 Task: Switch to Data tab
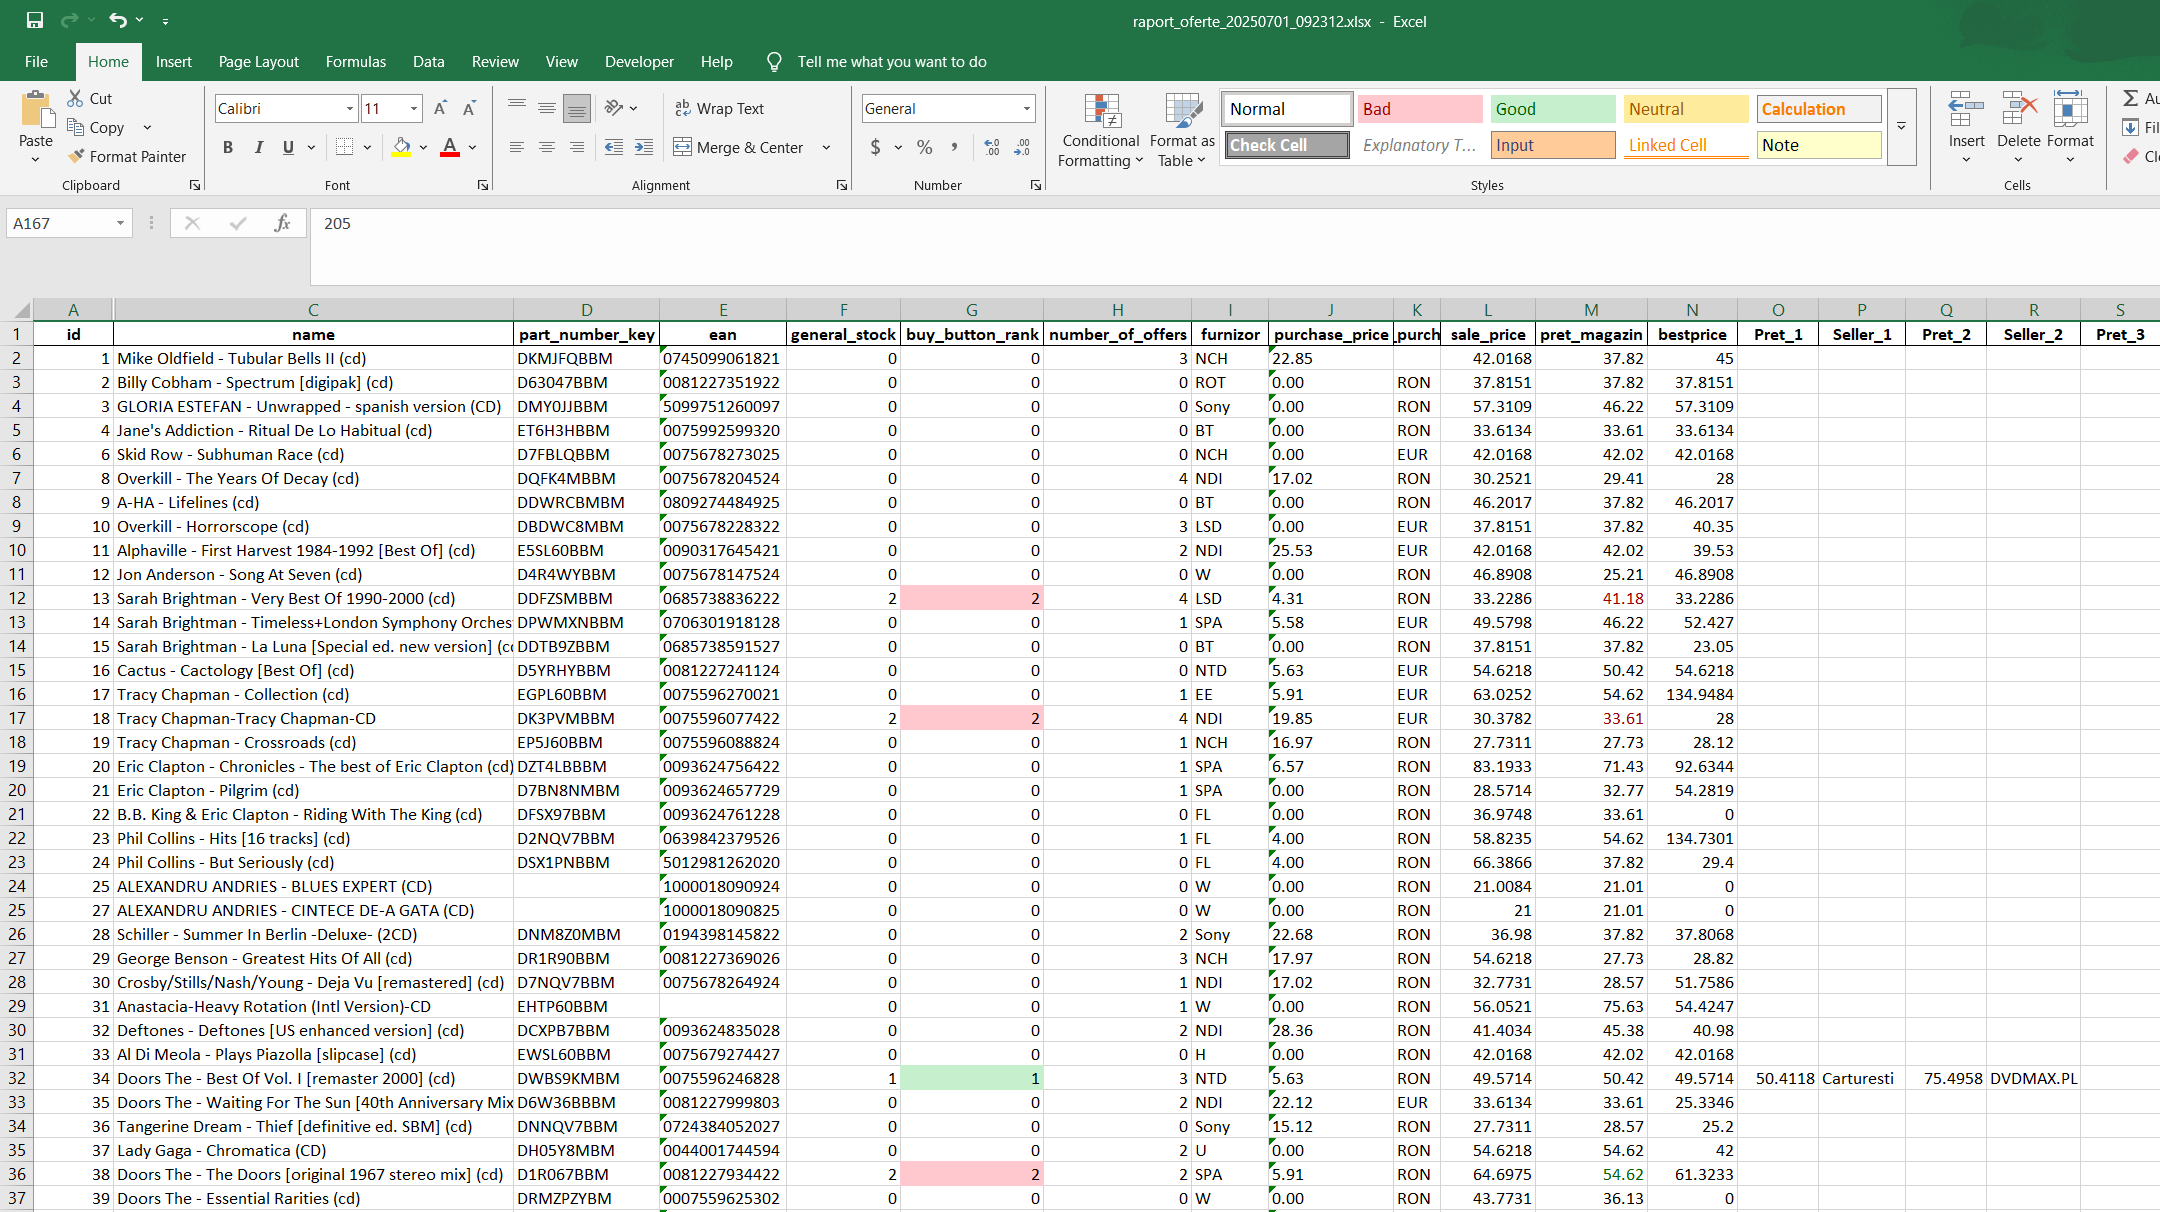429,61
